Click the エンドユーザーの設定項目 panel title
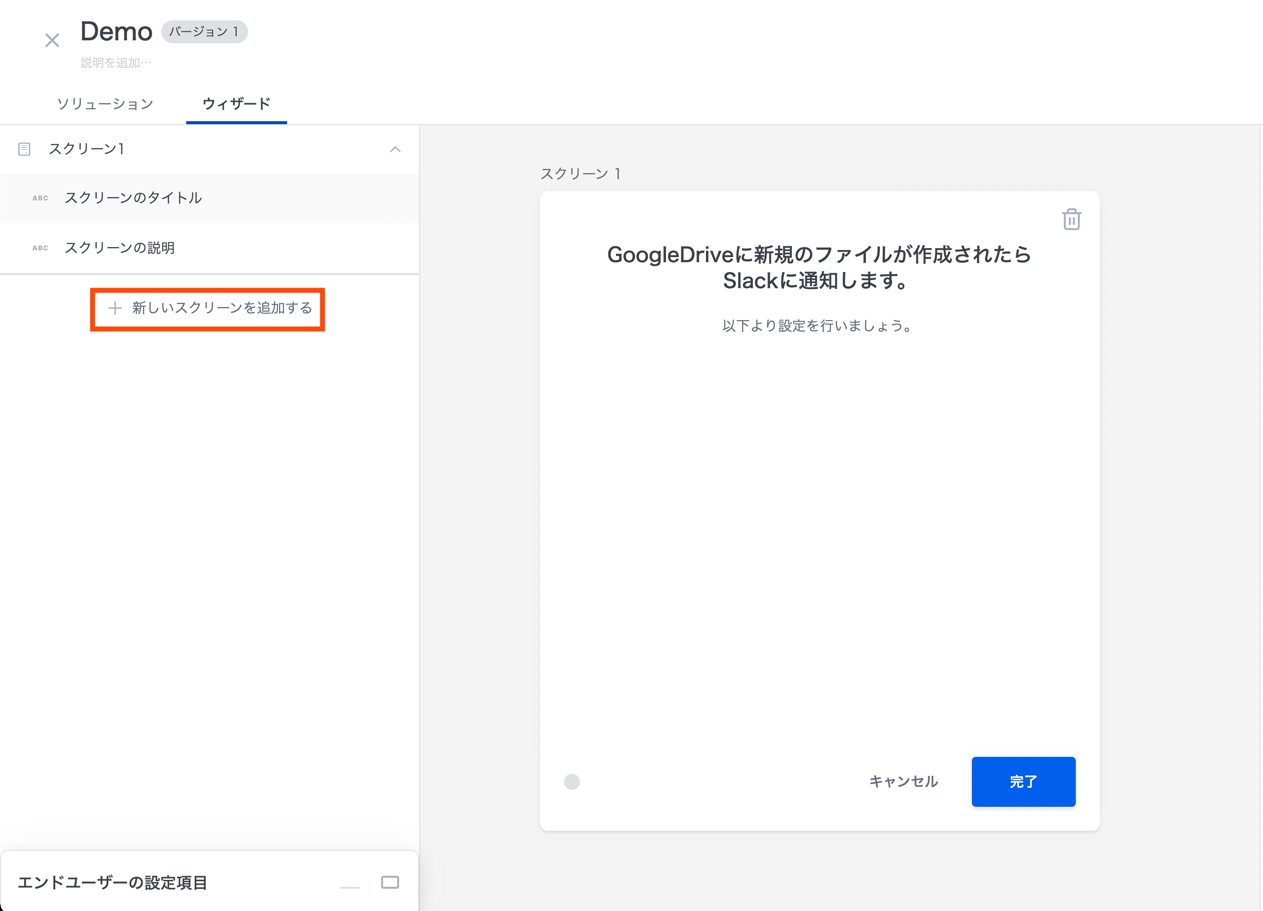This screenshot has width=1263, height=911. tap(113, 883)
